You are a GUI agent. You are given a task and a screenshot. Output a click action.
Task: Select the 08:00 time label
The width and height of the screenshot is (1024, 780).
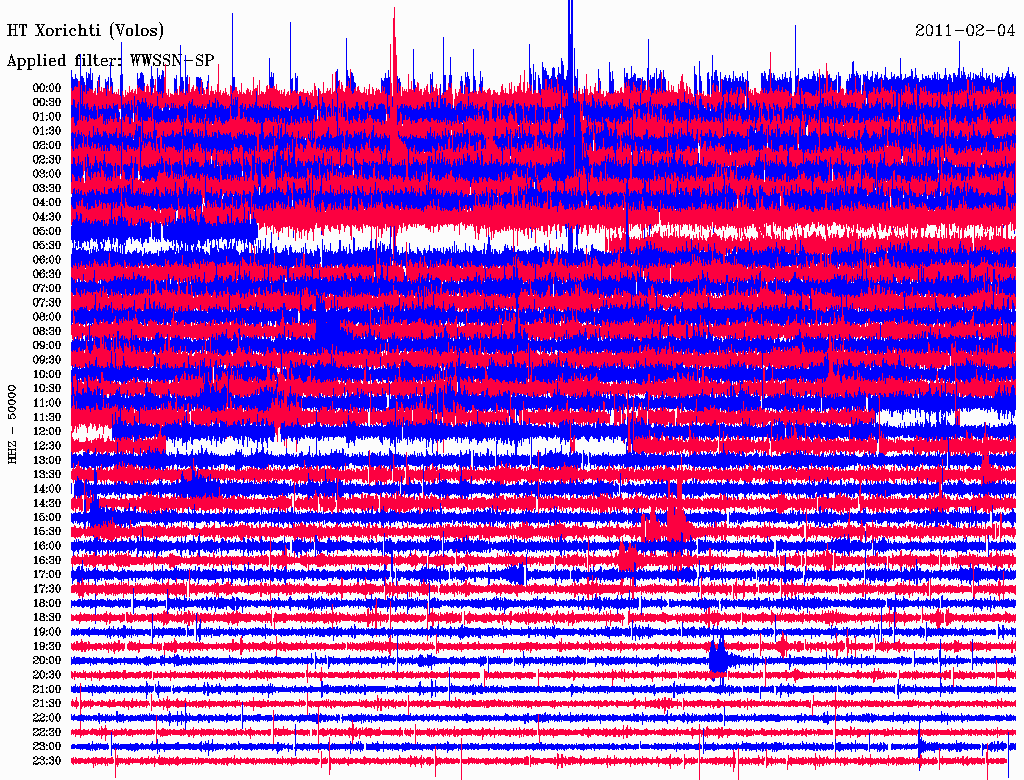click(47, 317)
